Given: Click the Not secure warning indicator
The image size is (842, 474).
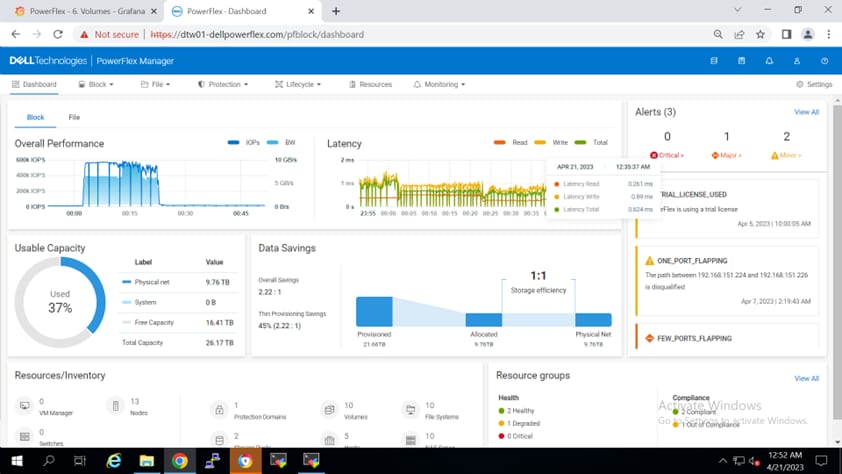Looking at the screenshot, I should (x=110, y=34).
